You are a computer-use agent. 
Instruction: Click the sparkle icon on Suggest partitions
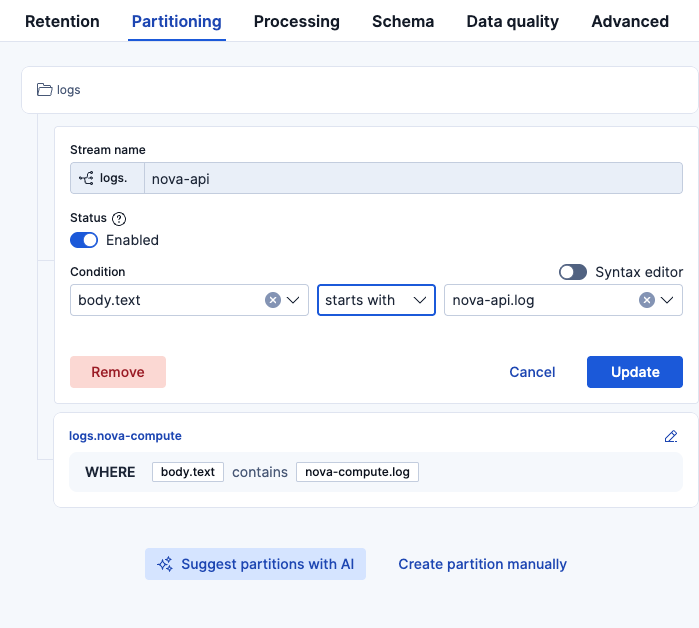[166, 564]
